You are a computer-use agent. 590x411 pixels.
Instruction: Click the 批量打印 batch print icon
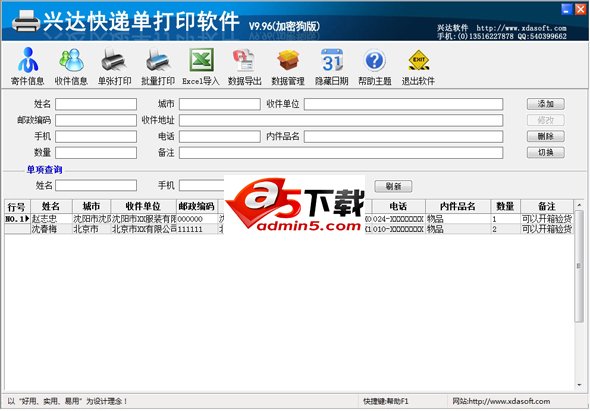pyautogui.click(x=158, y=66)
